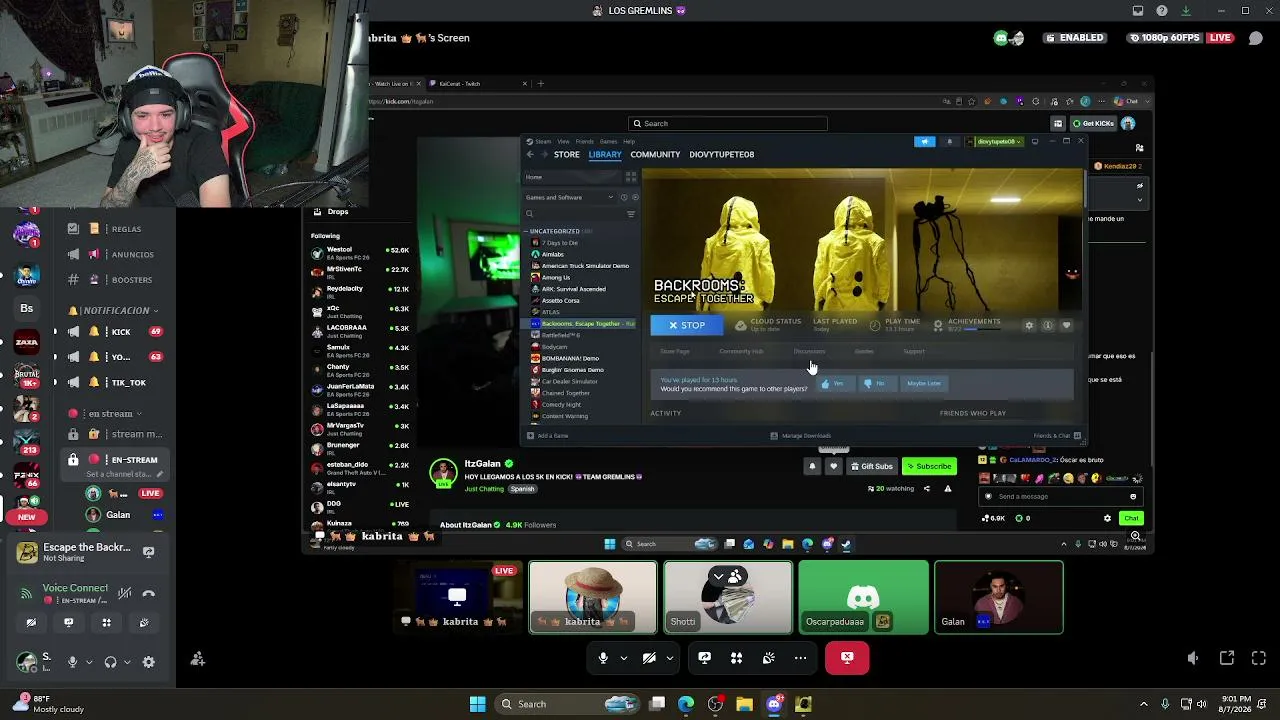Open File Explorer from the Windows taskbar
This screenshot has width=1280, height=720.
744,704
